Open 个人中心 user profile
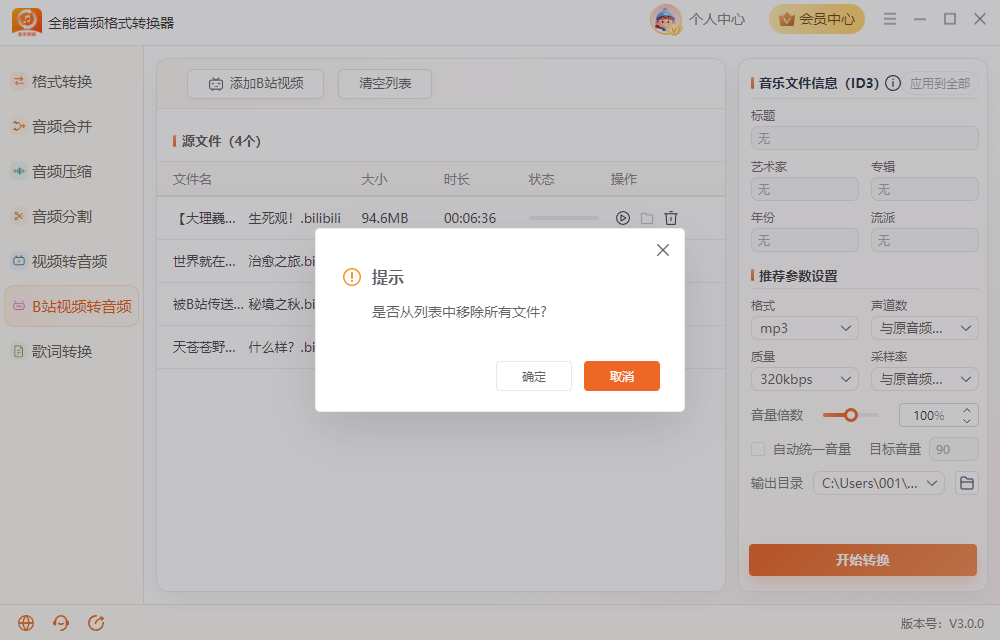 (x=716, y=20)
